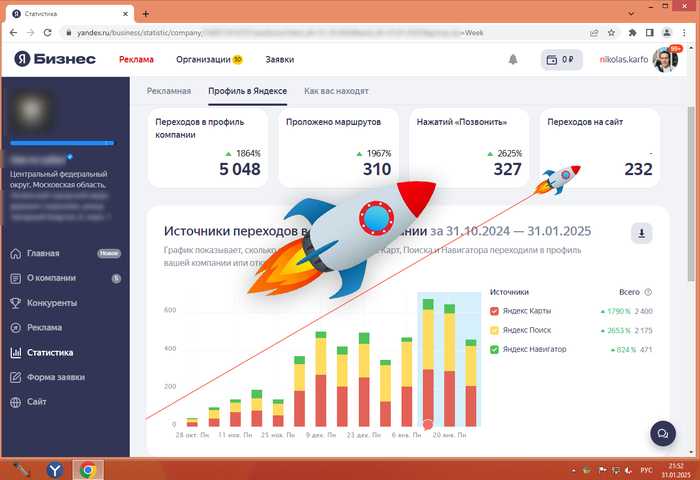Open Yandex Browser from the taskbar
700x480 pixels.
(x=54, y=470)
